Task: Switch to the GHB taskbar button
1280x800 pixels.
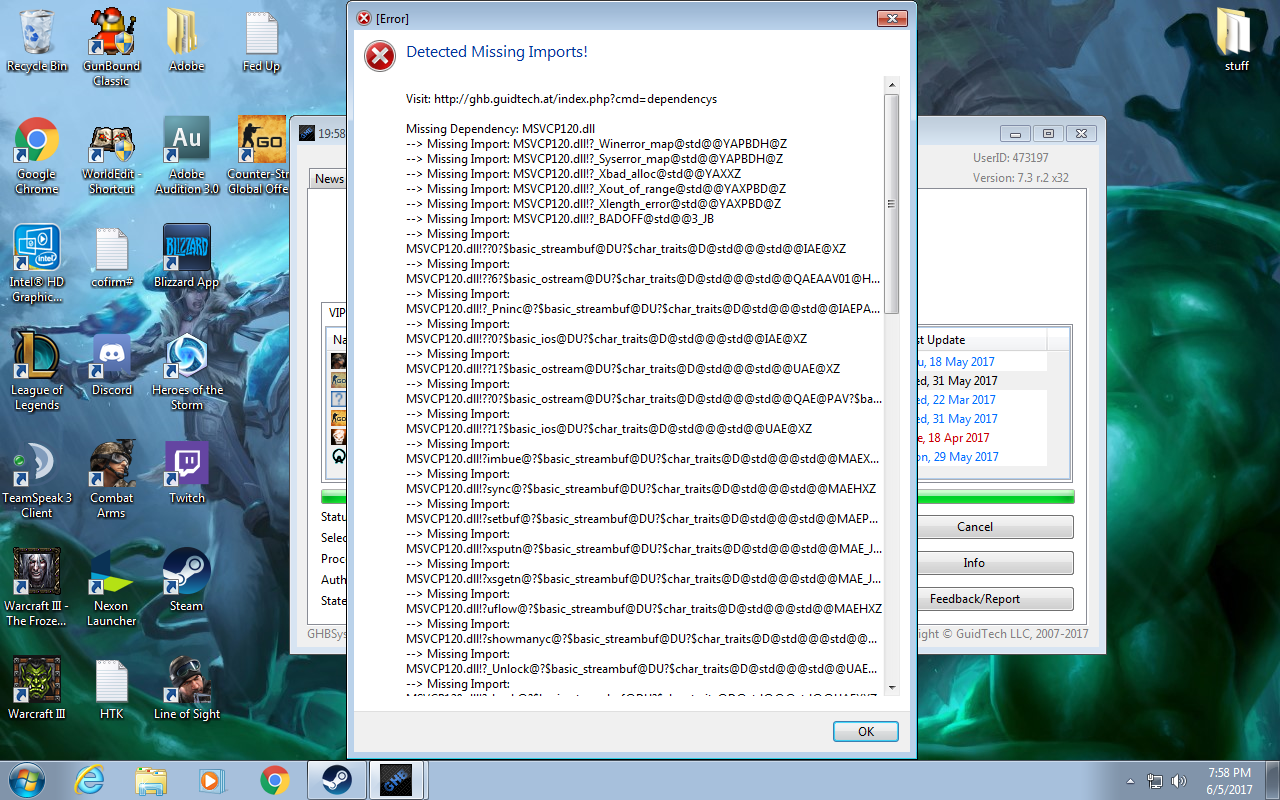Action: 398,780
